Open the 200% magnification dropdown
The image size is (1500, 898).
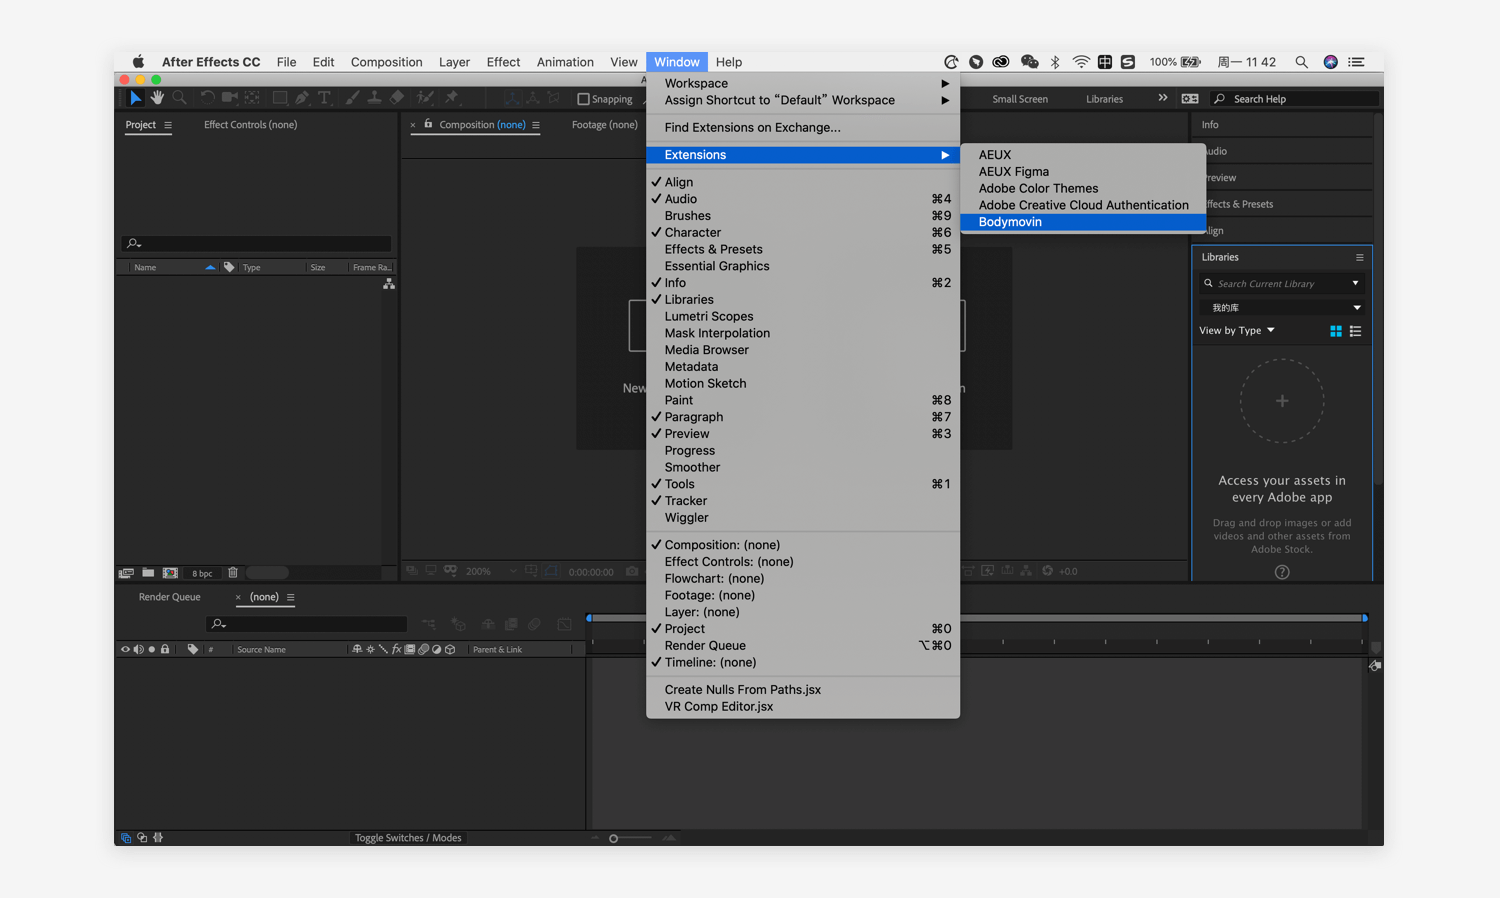pyautogui.click(x=491, y=571)
